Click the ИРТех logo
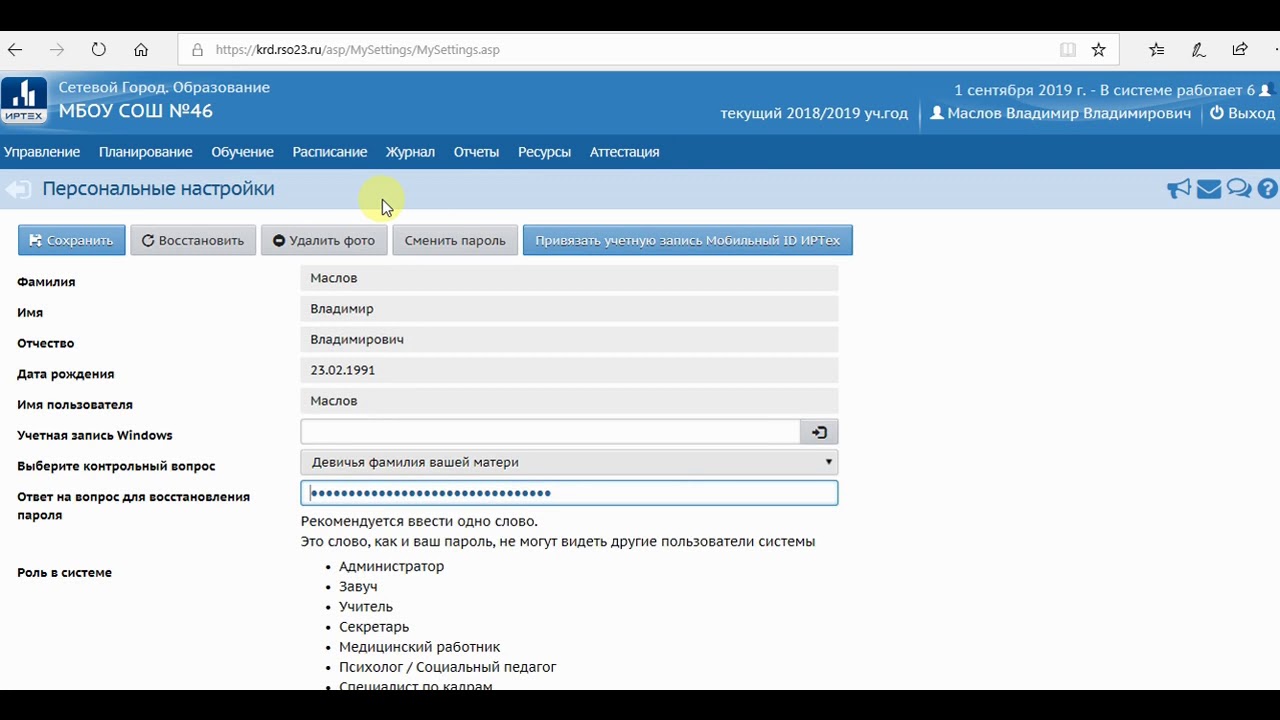Viewport: 1280px width, 720px height. pyautogui.click(x=24, y=100)
